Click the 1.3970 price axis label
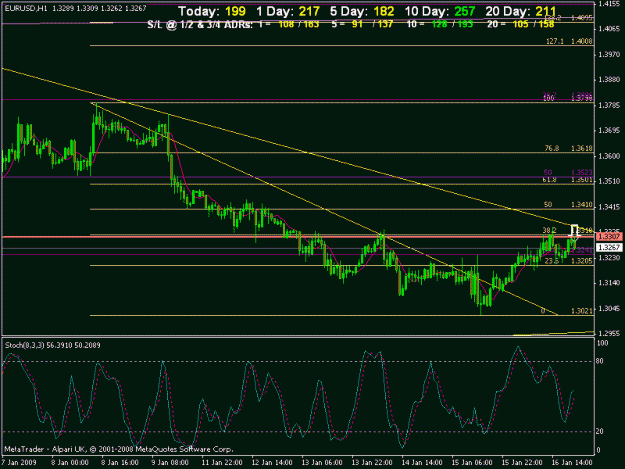Viewport: 625px width, 469px height. tap(609, 54)
